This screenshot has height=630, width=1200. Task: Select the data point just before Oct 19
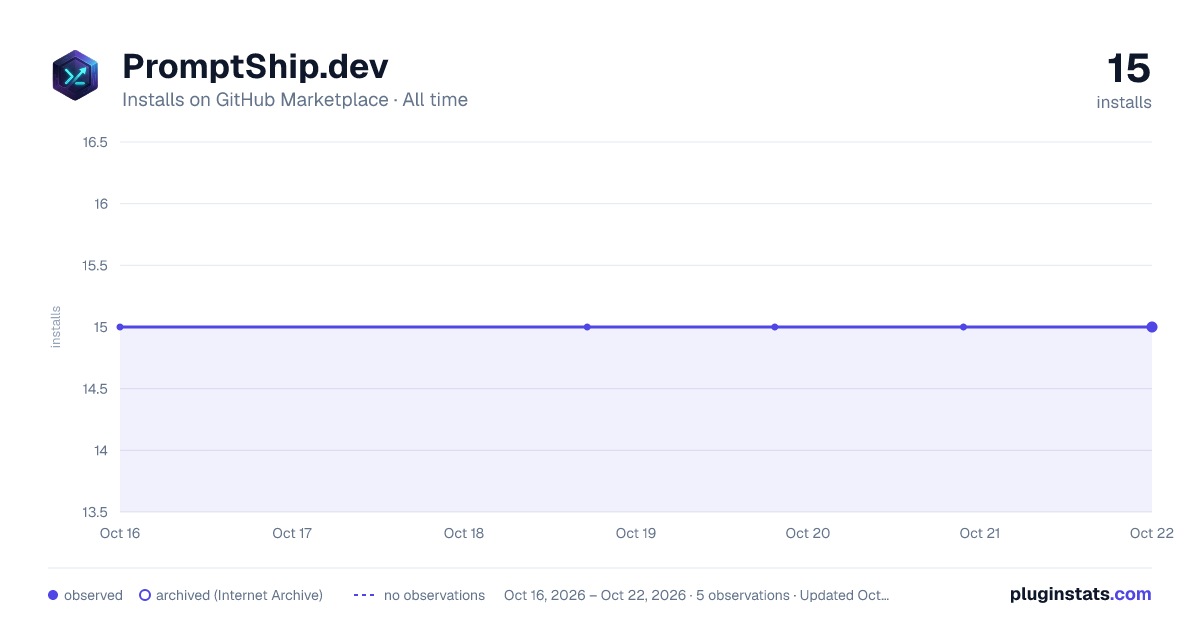(x=587, y=327)
